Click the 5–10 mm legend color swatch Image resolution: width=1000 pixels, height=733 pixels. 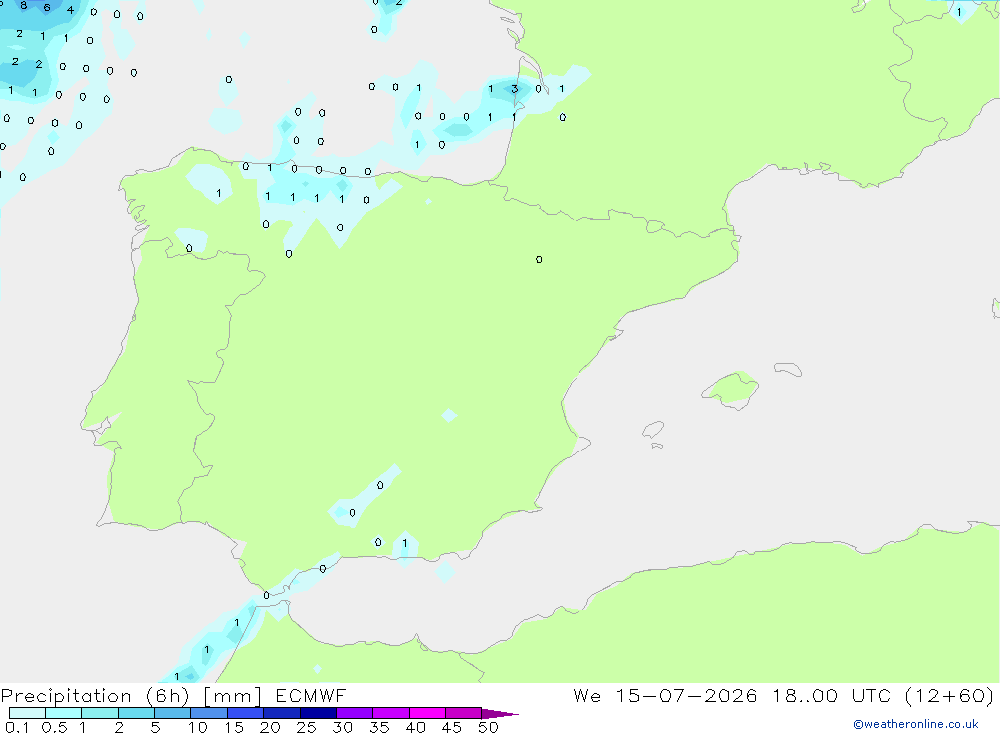[x=172, y=713]
